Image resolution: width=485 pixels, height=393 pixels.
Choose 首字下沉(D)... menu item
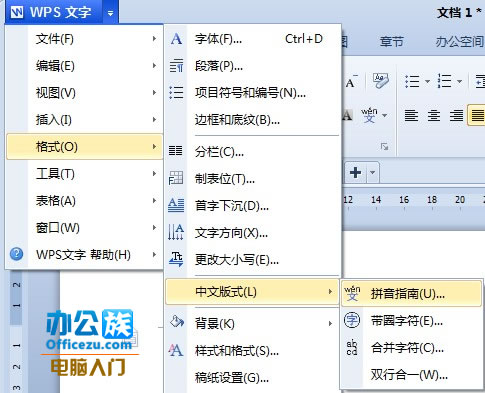tap(253, 206)
